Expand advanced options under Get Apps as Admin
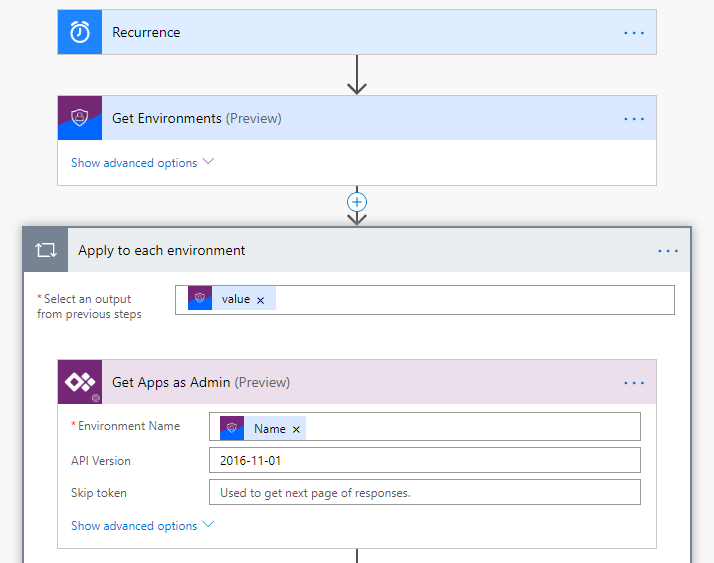714x563 pixels. point(142,525)
